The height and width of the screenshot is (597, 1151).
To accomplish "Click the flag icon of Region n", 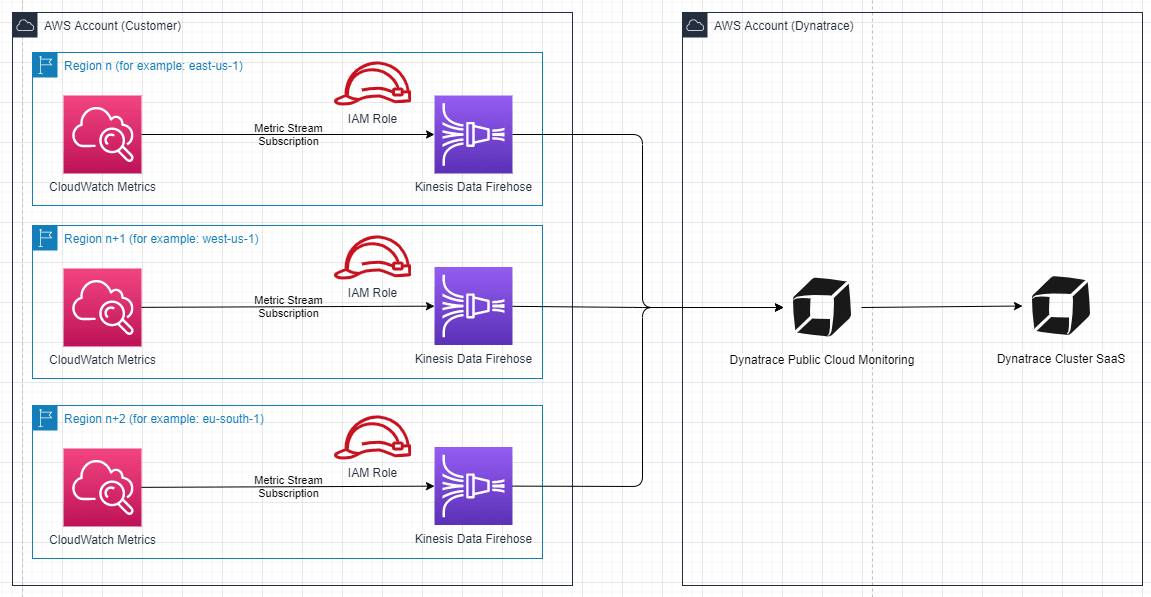I will [46, 65].
